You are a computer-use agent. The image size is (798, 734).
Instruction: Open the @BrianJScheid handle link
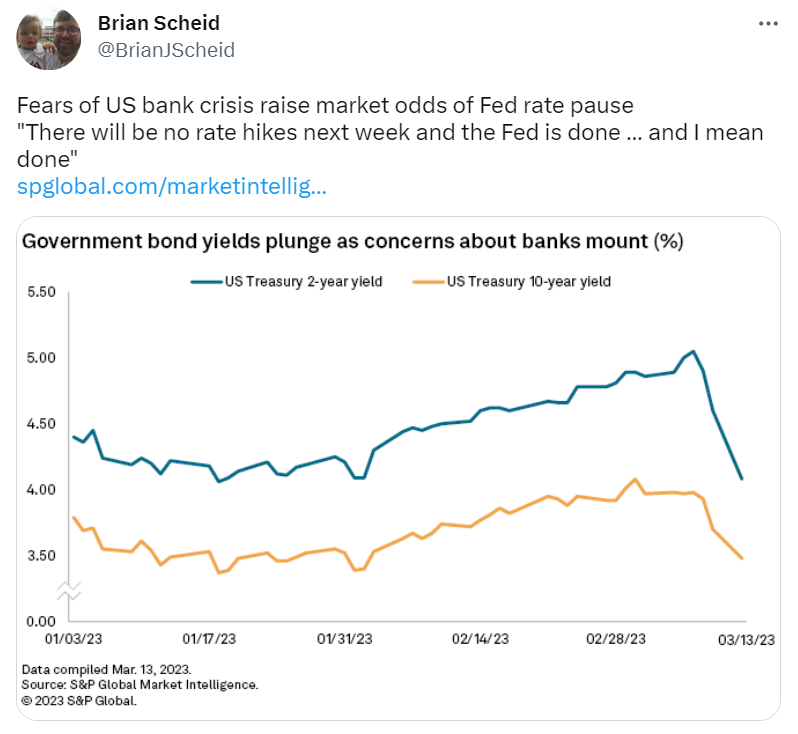[x=167, y=48]
